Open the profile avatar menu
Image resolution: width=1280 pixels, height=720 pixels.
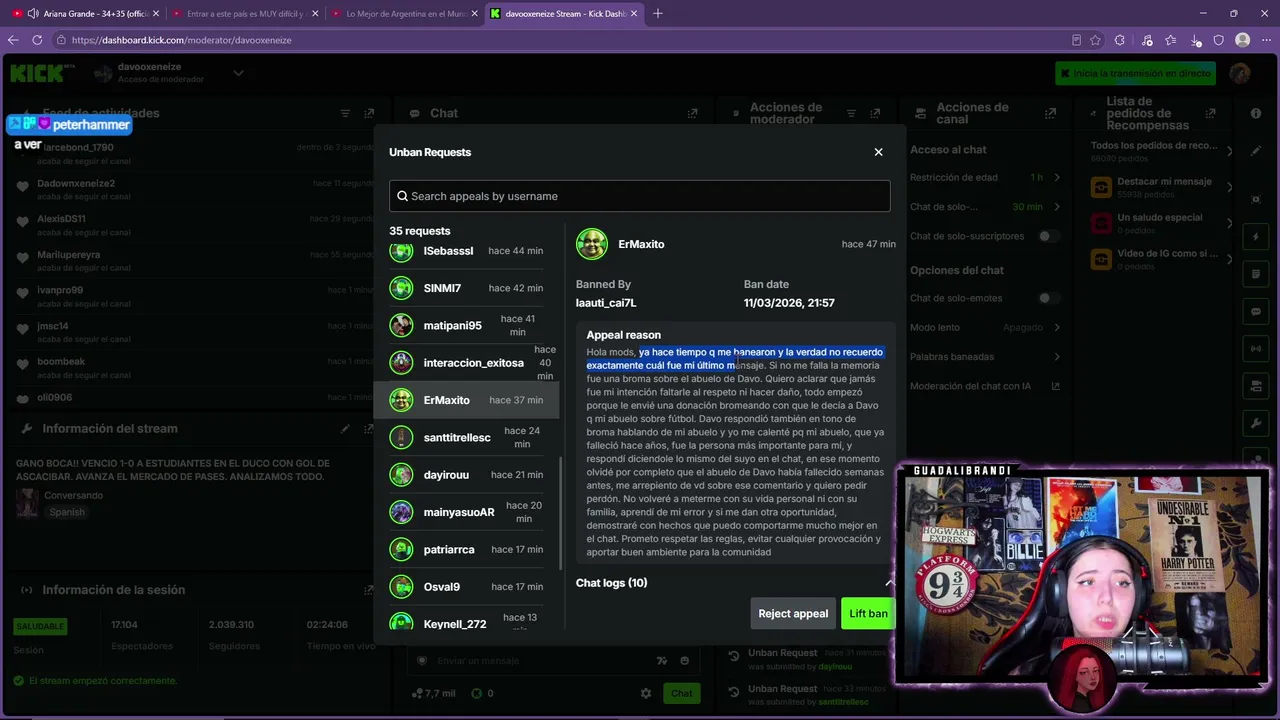(1240, 73)
